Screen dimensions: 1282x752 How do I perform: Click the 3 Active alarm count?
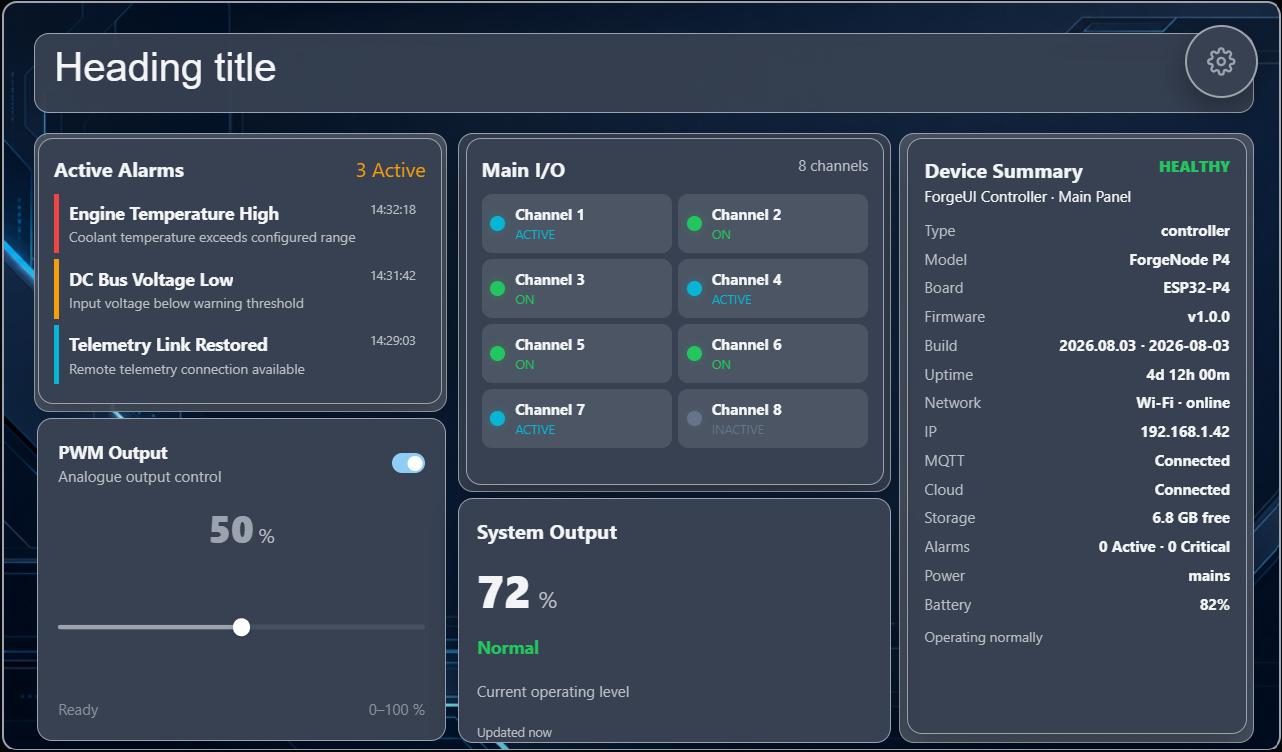391,171
